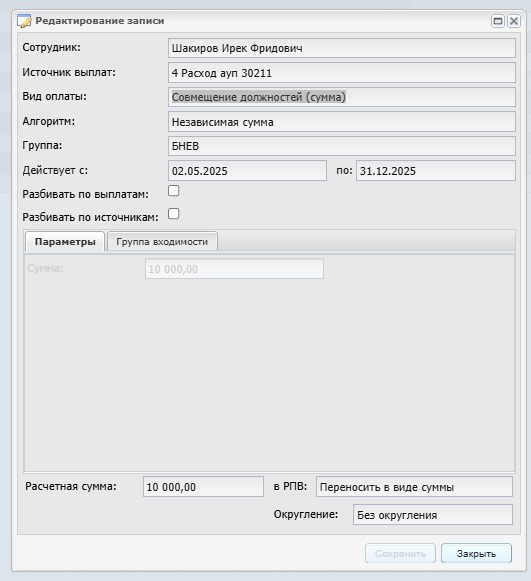
Task: Click the Источник выплат: label
Action: [69, 72]
